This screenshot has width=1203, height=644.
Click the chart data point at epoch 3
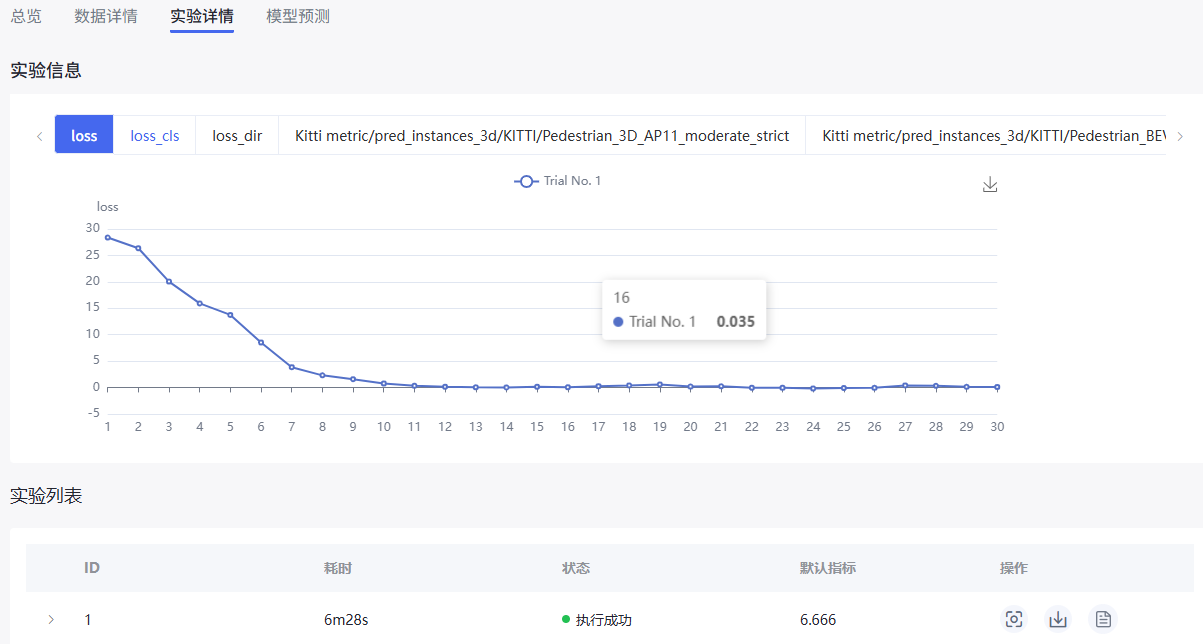(169, 281)
